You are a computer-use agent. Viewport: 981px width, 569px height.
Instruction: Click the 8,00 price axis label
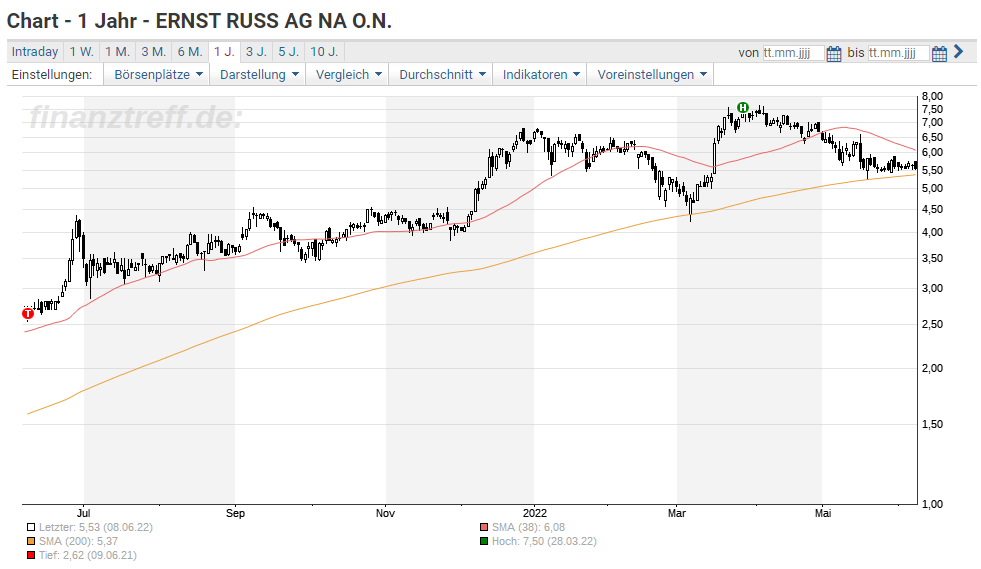tap(932, 96)
